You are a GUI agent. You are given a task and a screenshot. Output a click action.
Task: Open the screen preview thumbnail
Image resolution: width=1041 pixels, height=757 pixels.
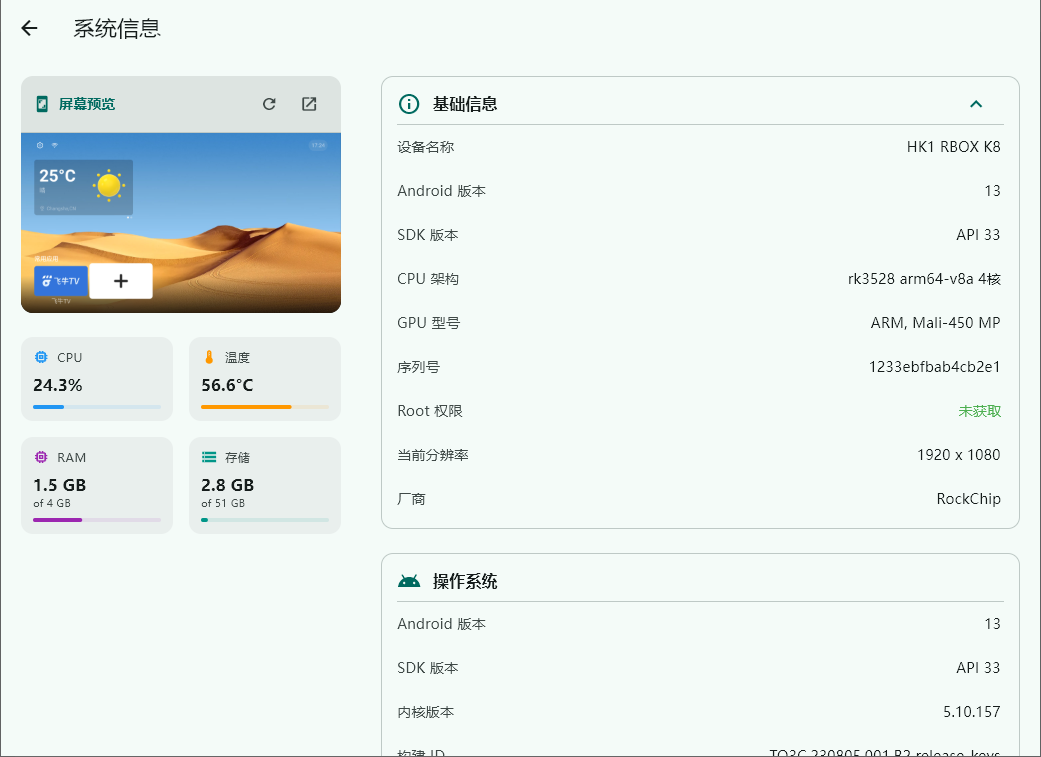point(181,222)
